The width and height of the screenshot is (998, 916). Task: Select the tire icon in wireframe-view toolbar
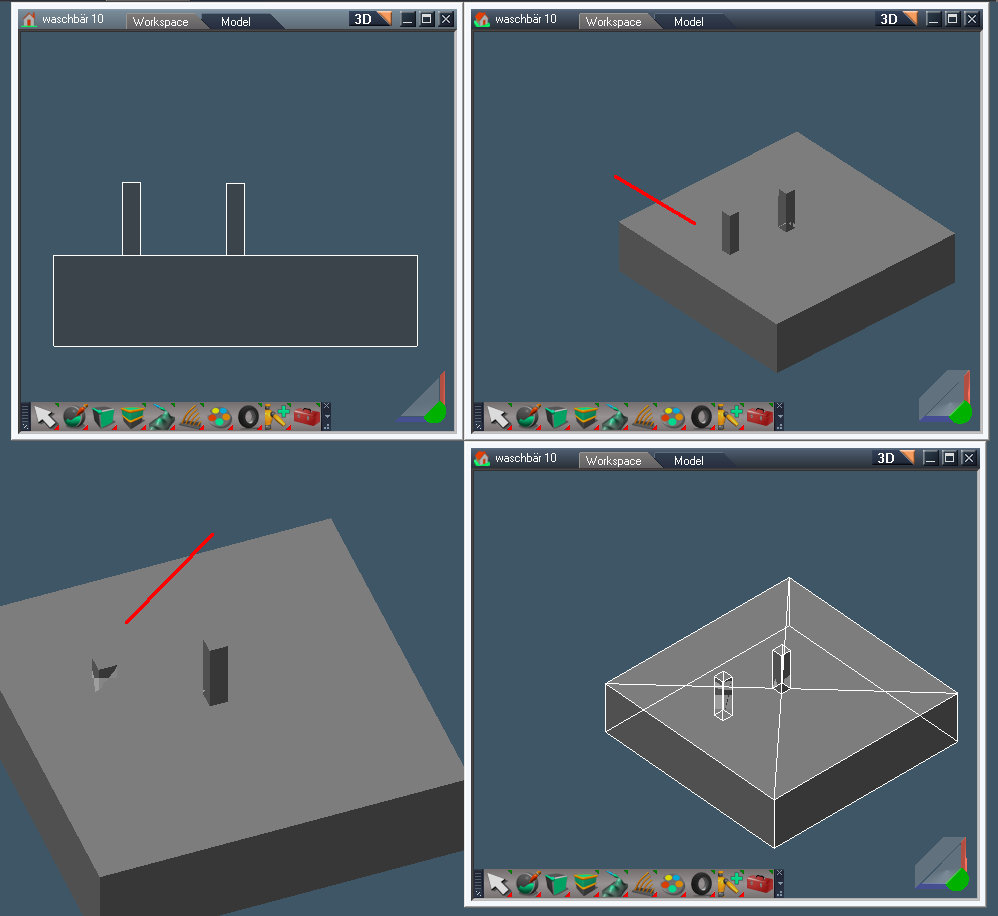click(x=702, y=884)
